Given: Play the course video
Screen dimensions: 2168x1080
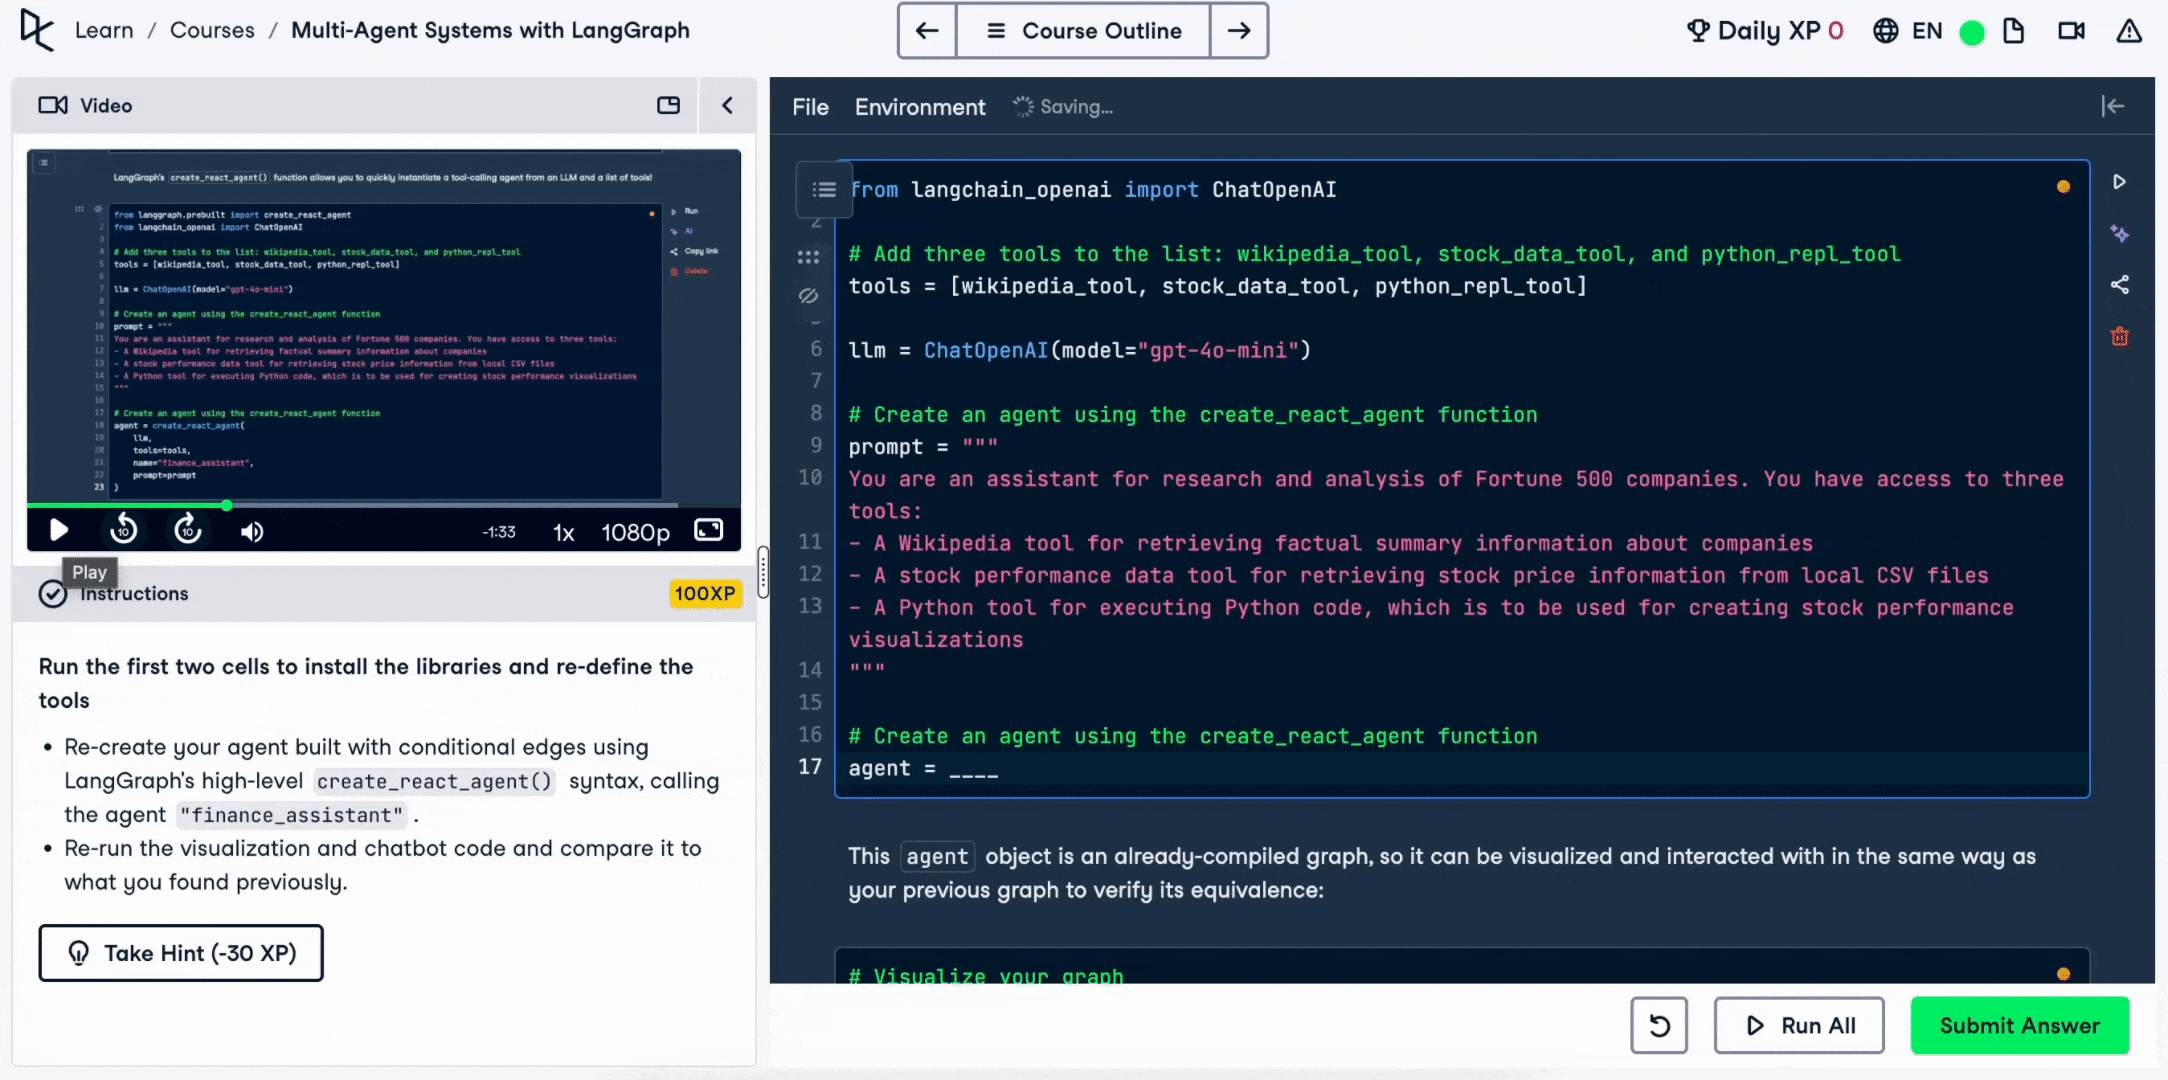Looking at the screenshot, I should pos(59,530).
